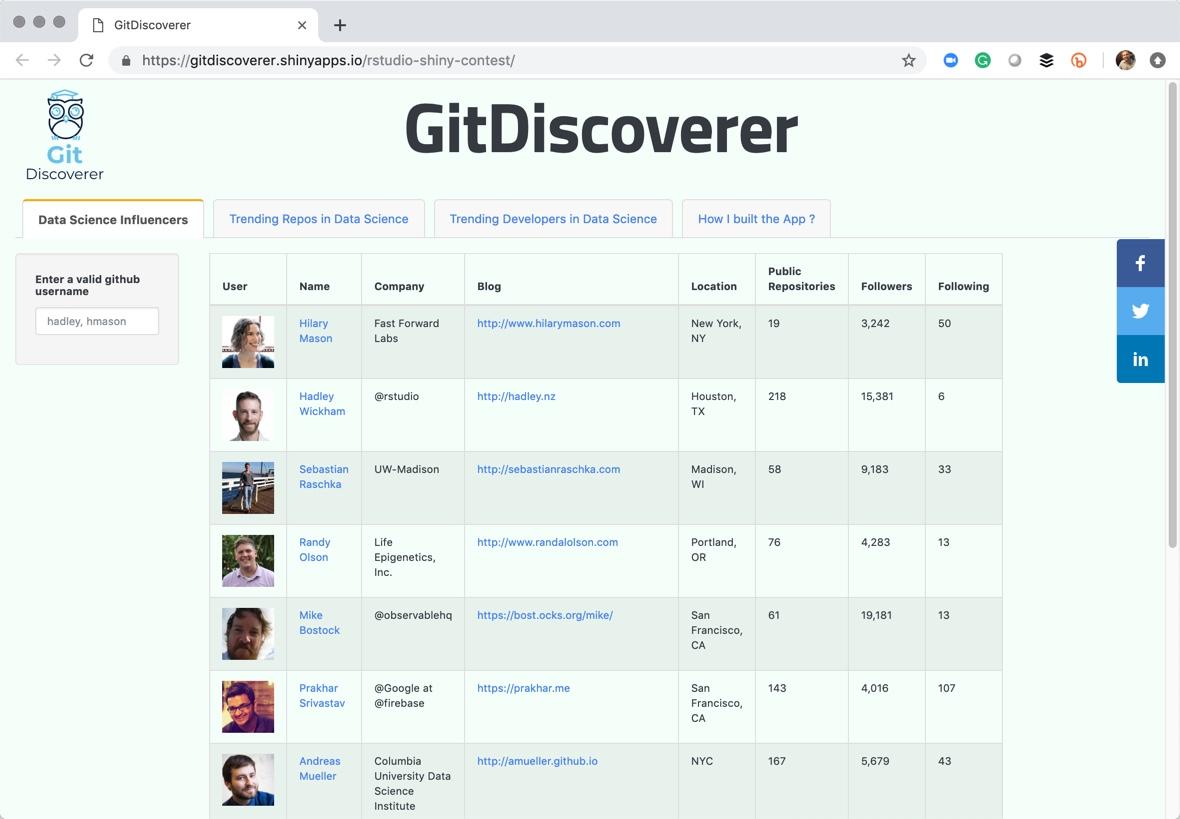Screen dimensions: 1180x819
Task: Bookmark this page with the star icon
Action: pos(908,60)
